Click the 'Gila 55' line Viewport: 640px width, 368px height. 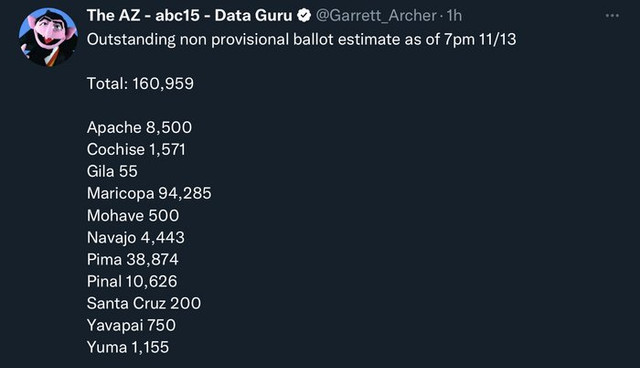click(112, 171)
